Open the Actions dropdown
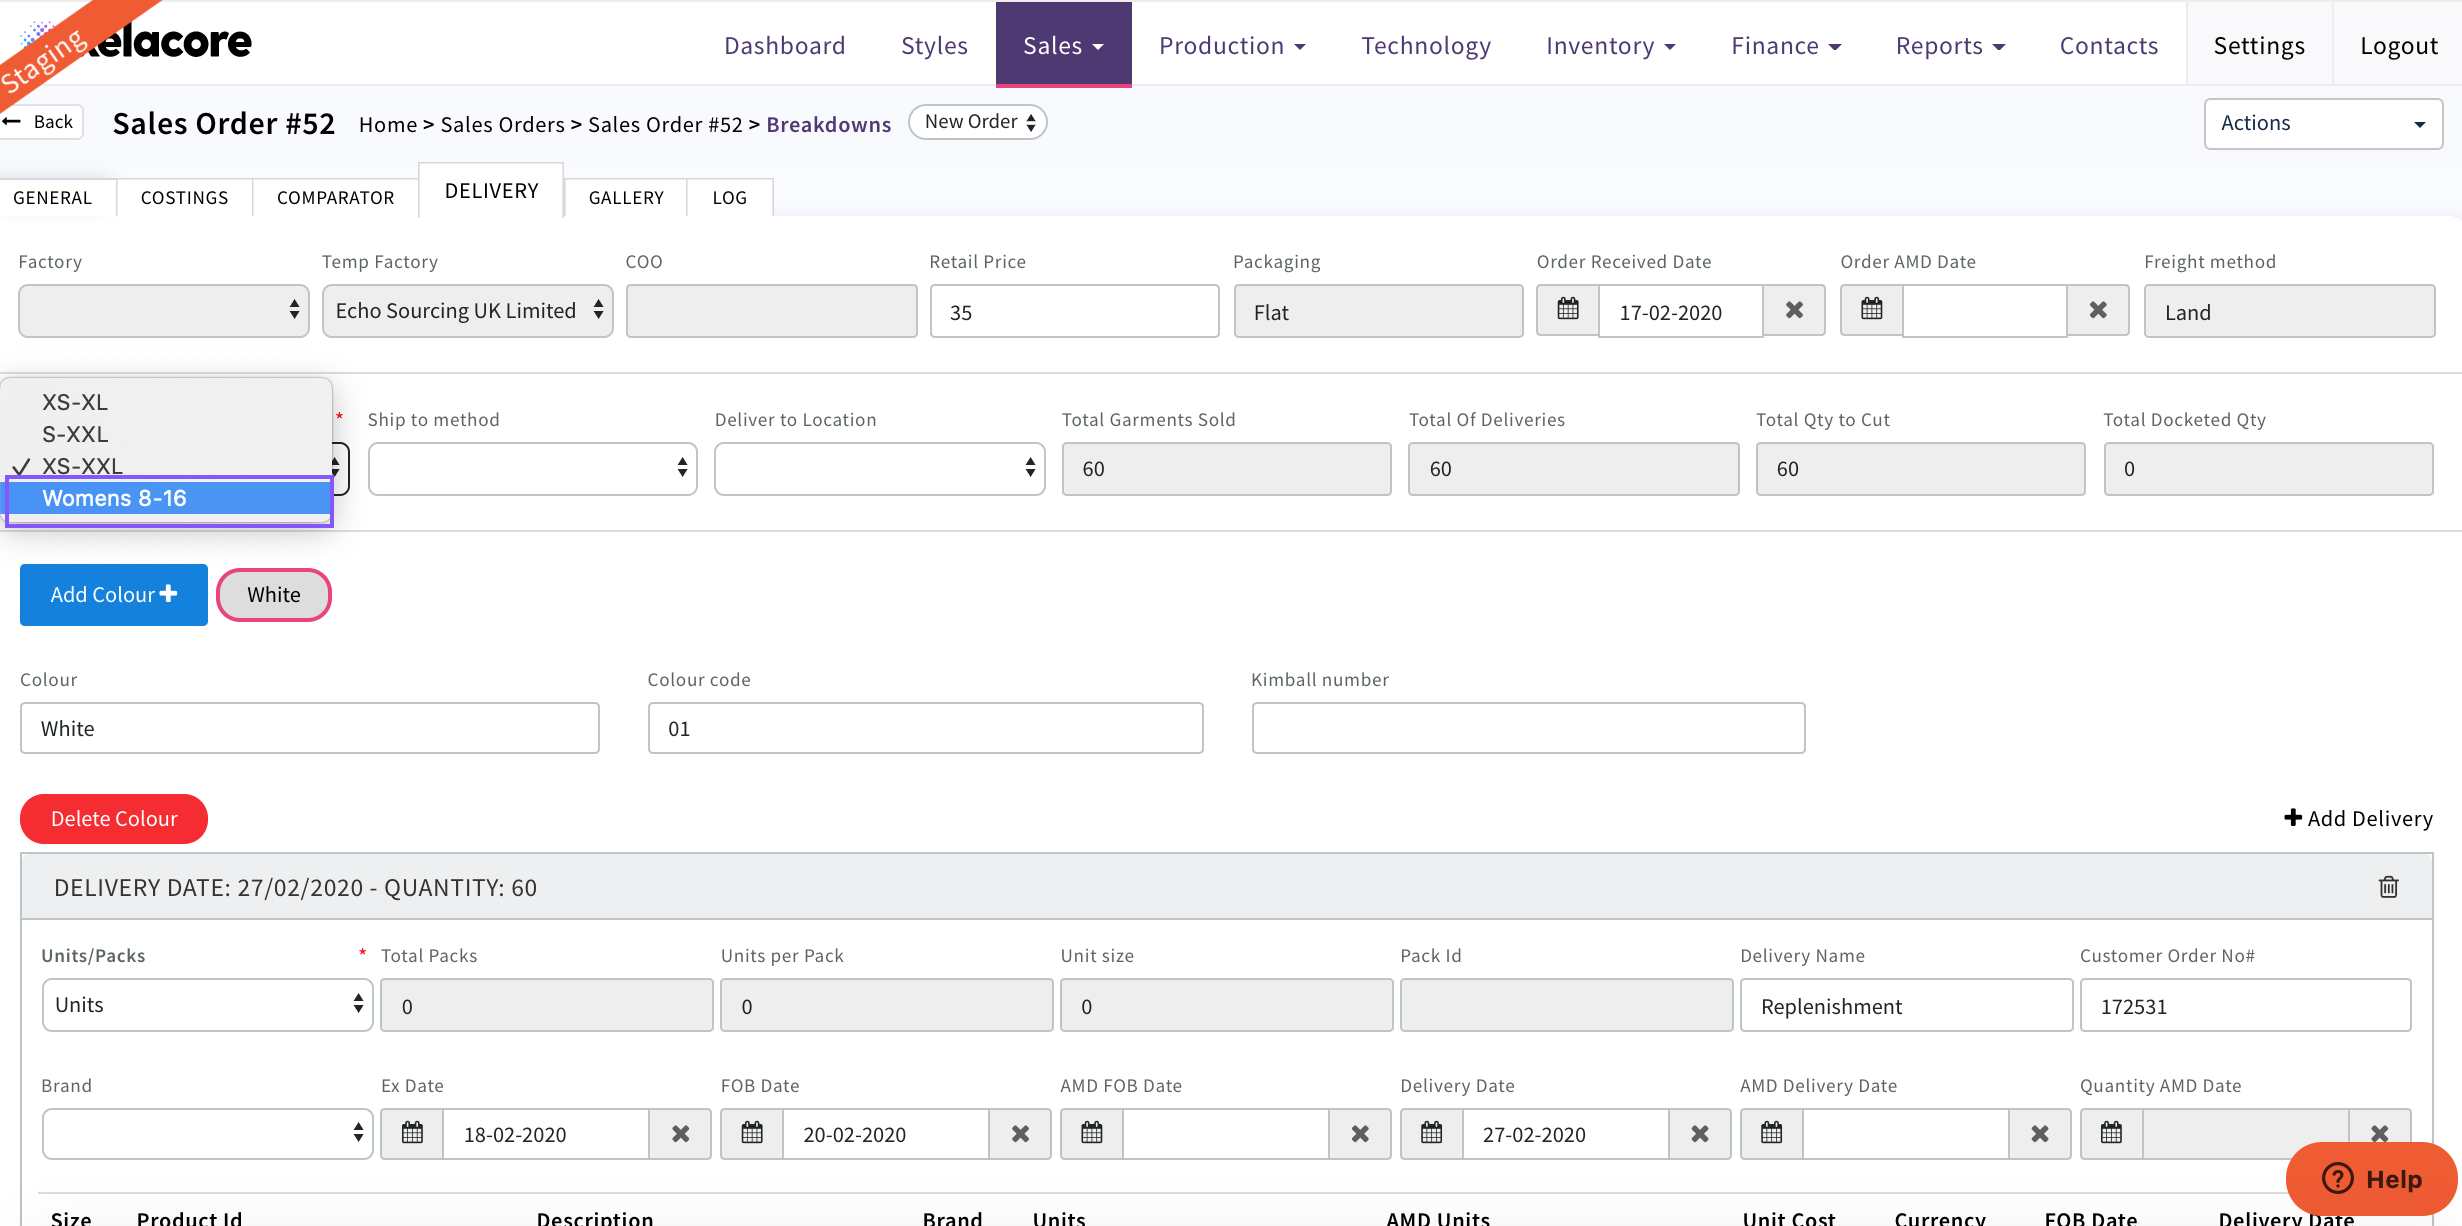The image size is (2462, 1226). coord(2322,123)
